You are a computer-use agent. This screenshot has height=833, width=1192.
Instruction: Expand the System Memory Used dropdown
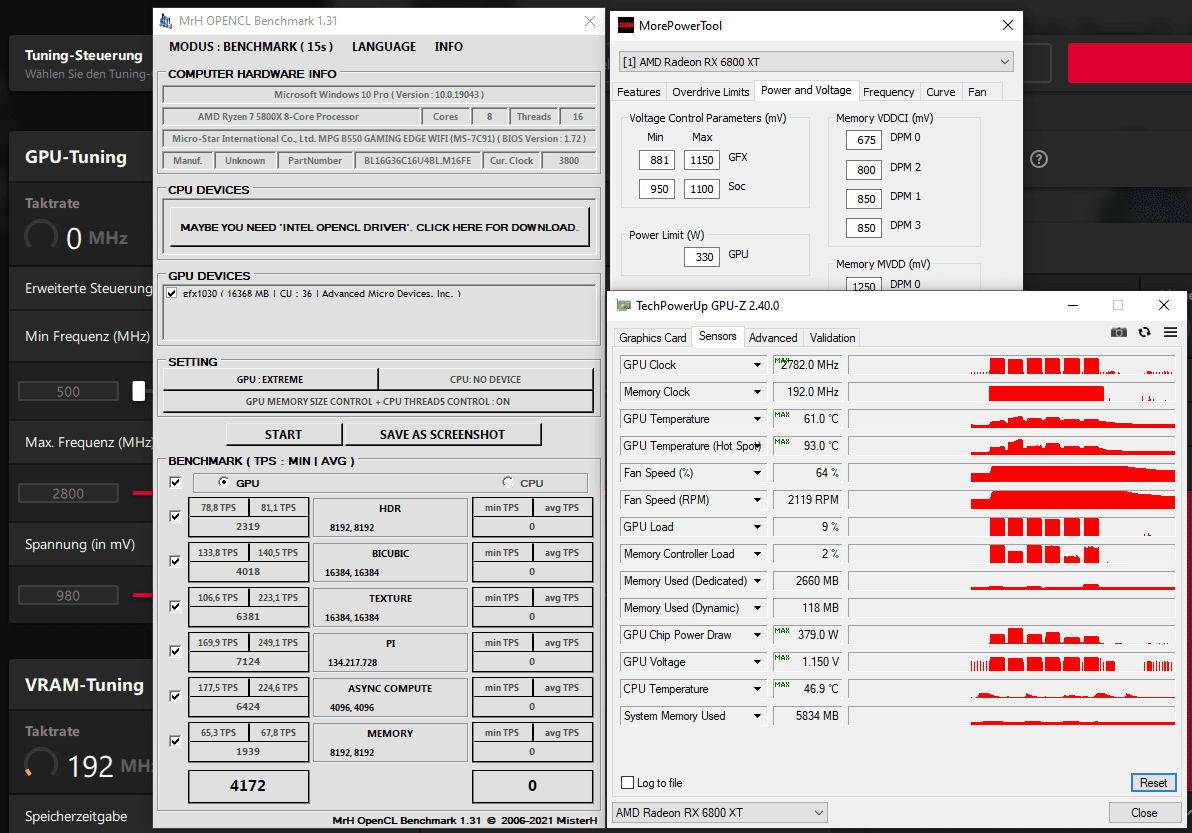pos(757,716)
